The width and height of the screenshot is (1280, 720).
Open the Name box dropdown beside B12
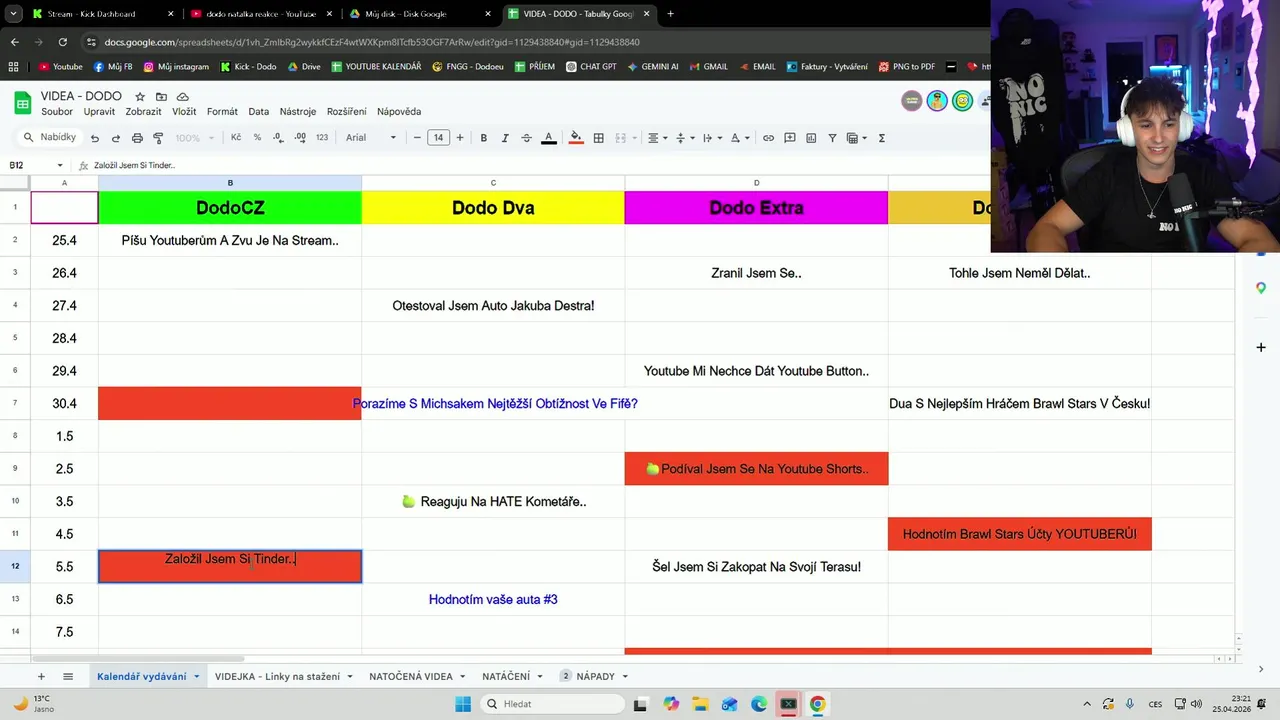[x=60, y=165]
